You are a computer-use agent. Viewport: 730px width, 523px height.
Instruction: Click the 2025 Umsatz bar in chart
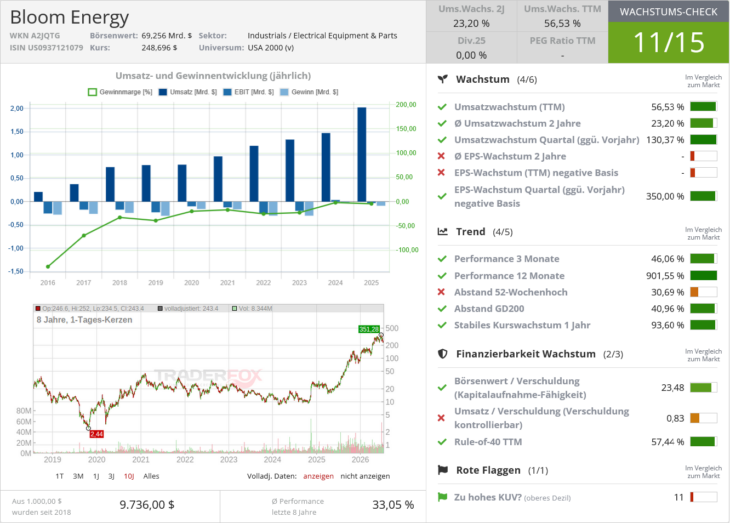(x=362, y=154)
